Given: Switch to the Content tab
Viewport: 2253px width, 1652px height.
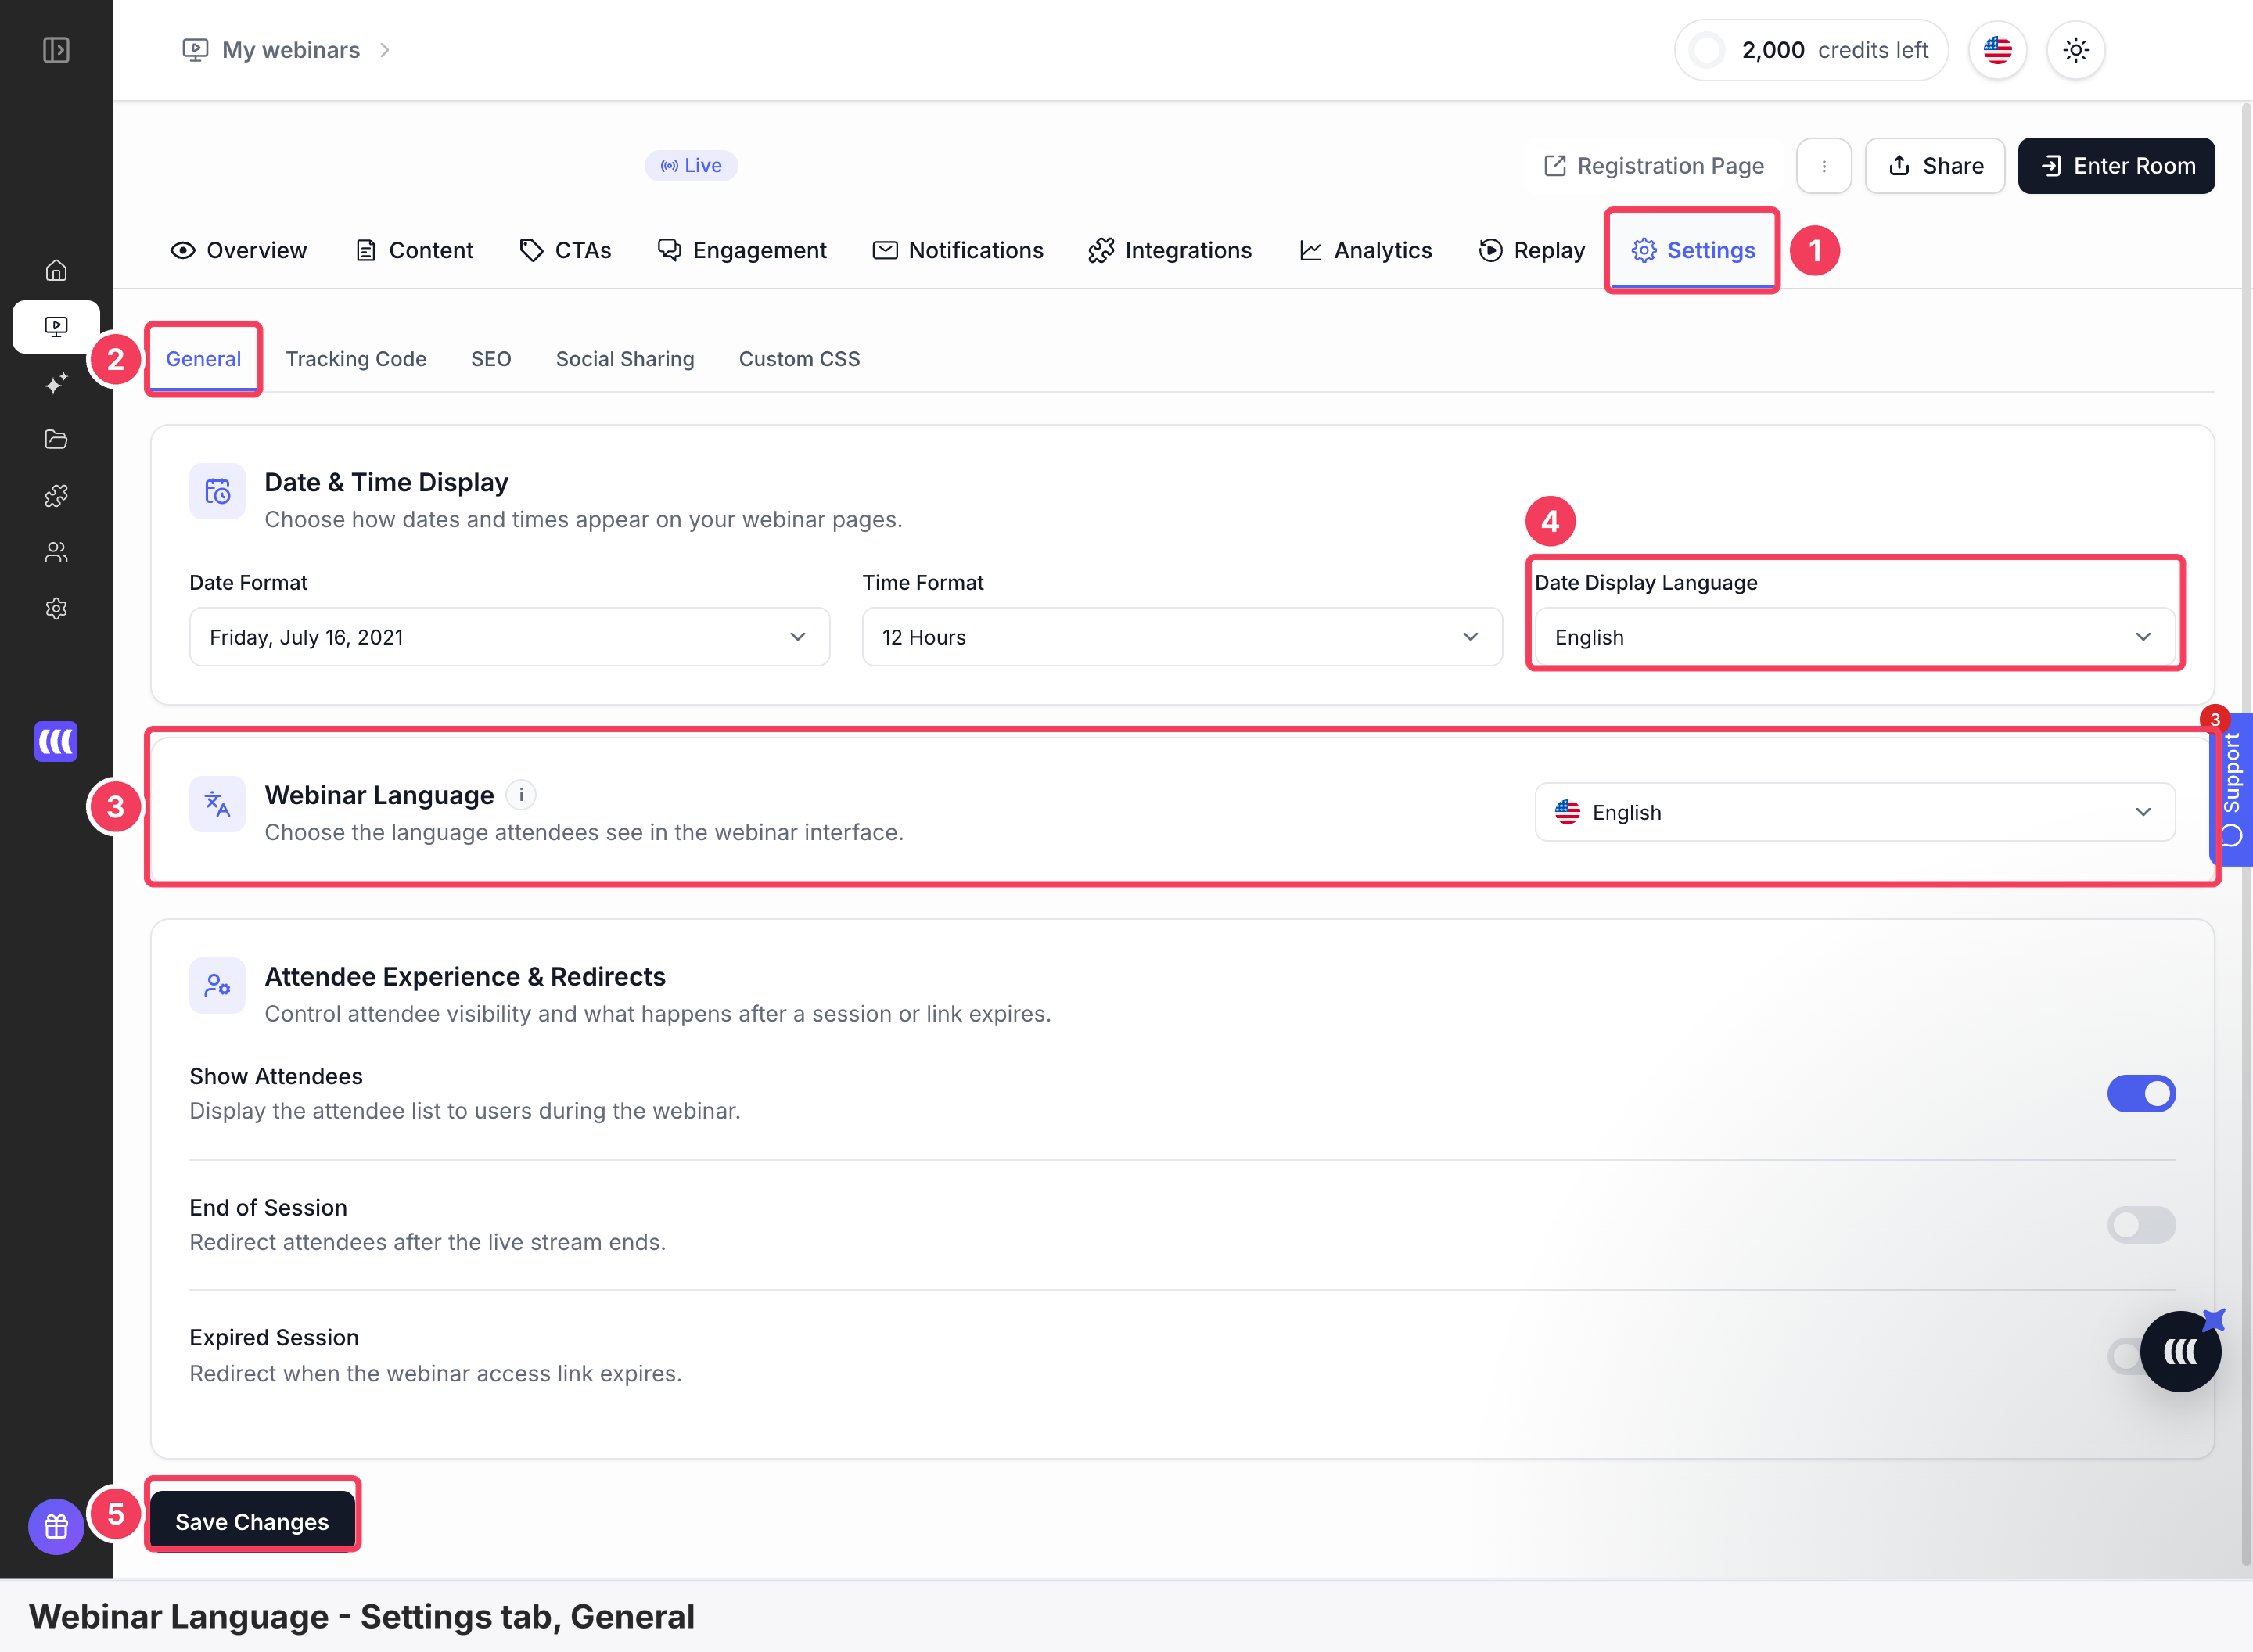Looking at the screenshot, I should click(x=413, y=250).
